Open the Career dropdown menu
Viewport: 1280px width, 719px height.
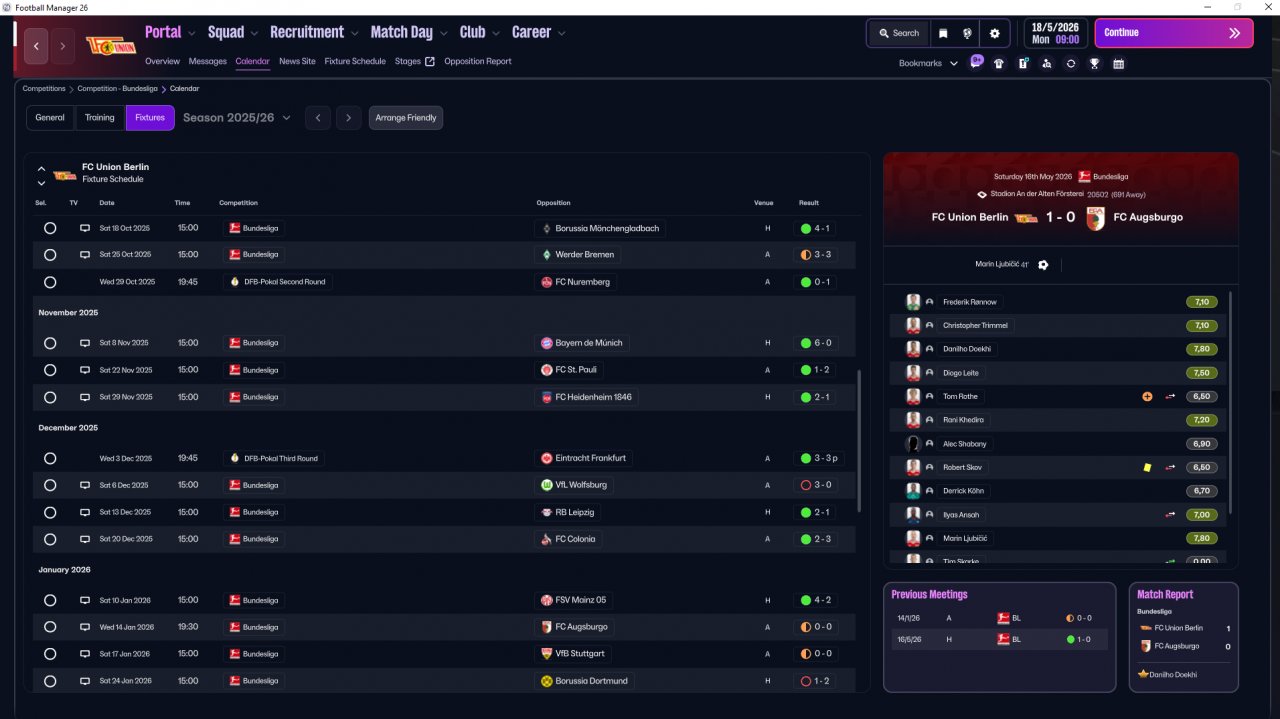pos(538,32)
